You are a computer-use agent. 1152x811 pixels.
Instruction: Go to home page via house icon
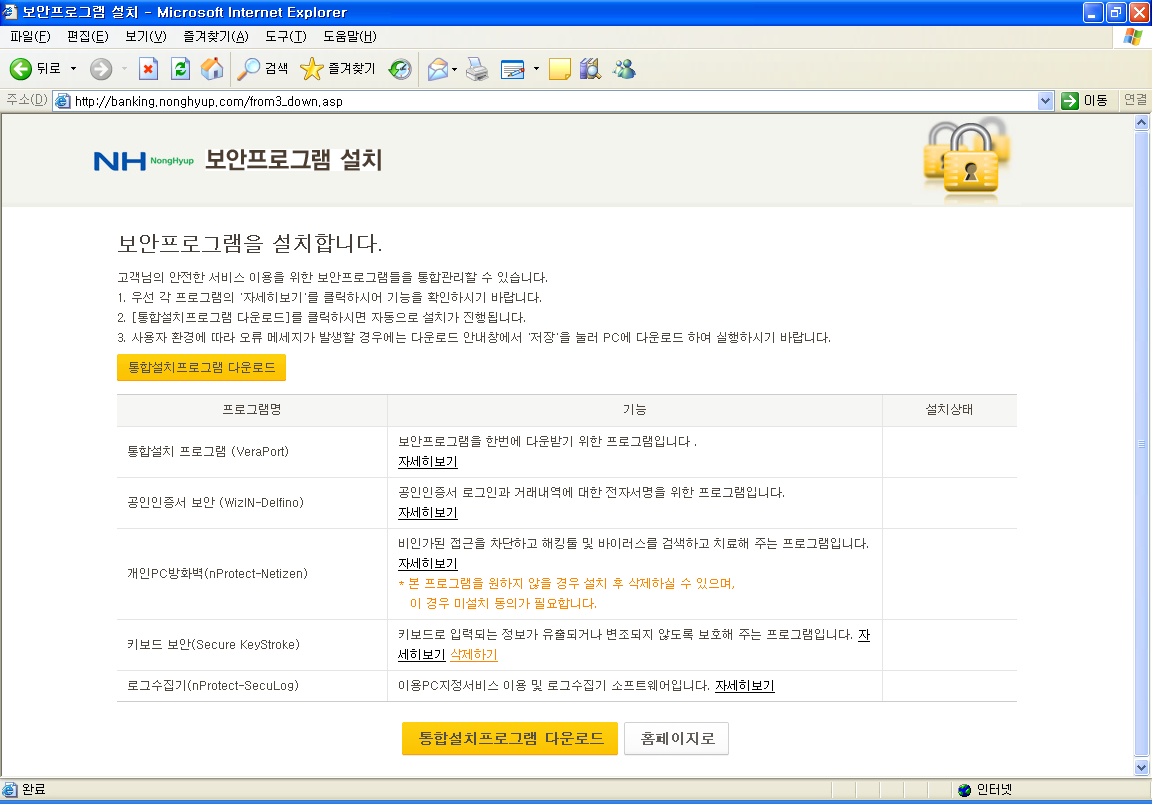(x=212, y=69)
